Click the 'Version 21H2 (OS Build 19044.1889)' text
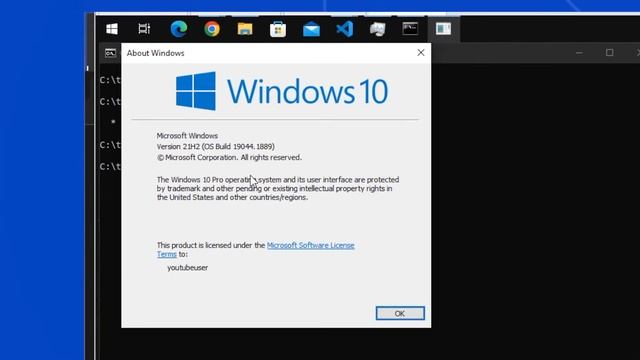640x360 pixels. point(216,147)
